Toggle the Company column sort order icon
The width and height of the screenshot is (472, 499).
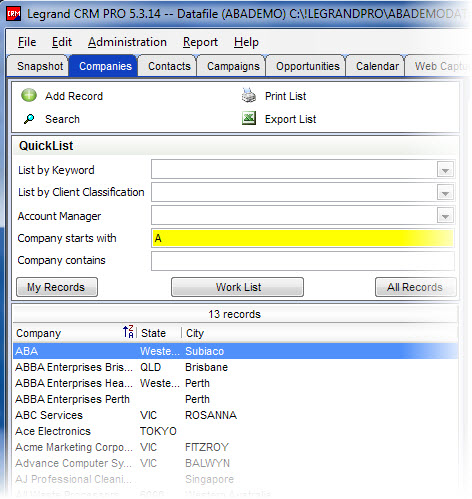point(128,332)
